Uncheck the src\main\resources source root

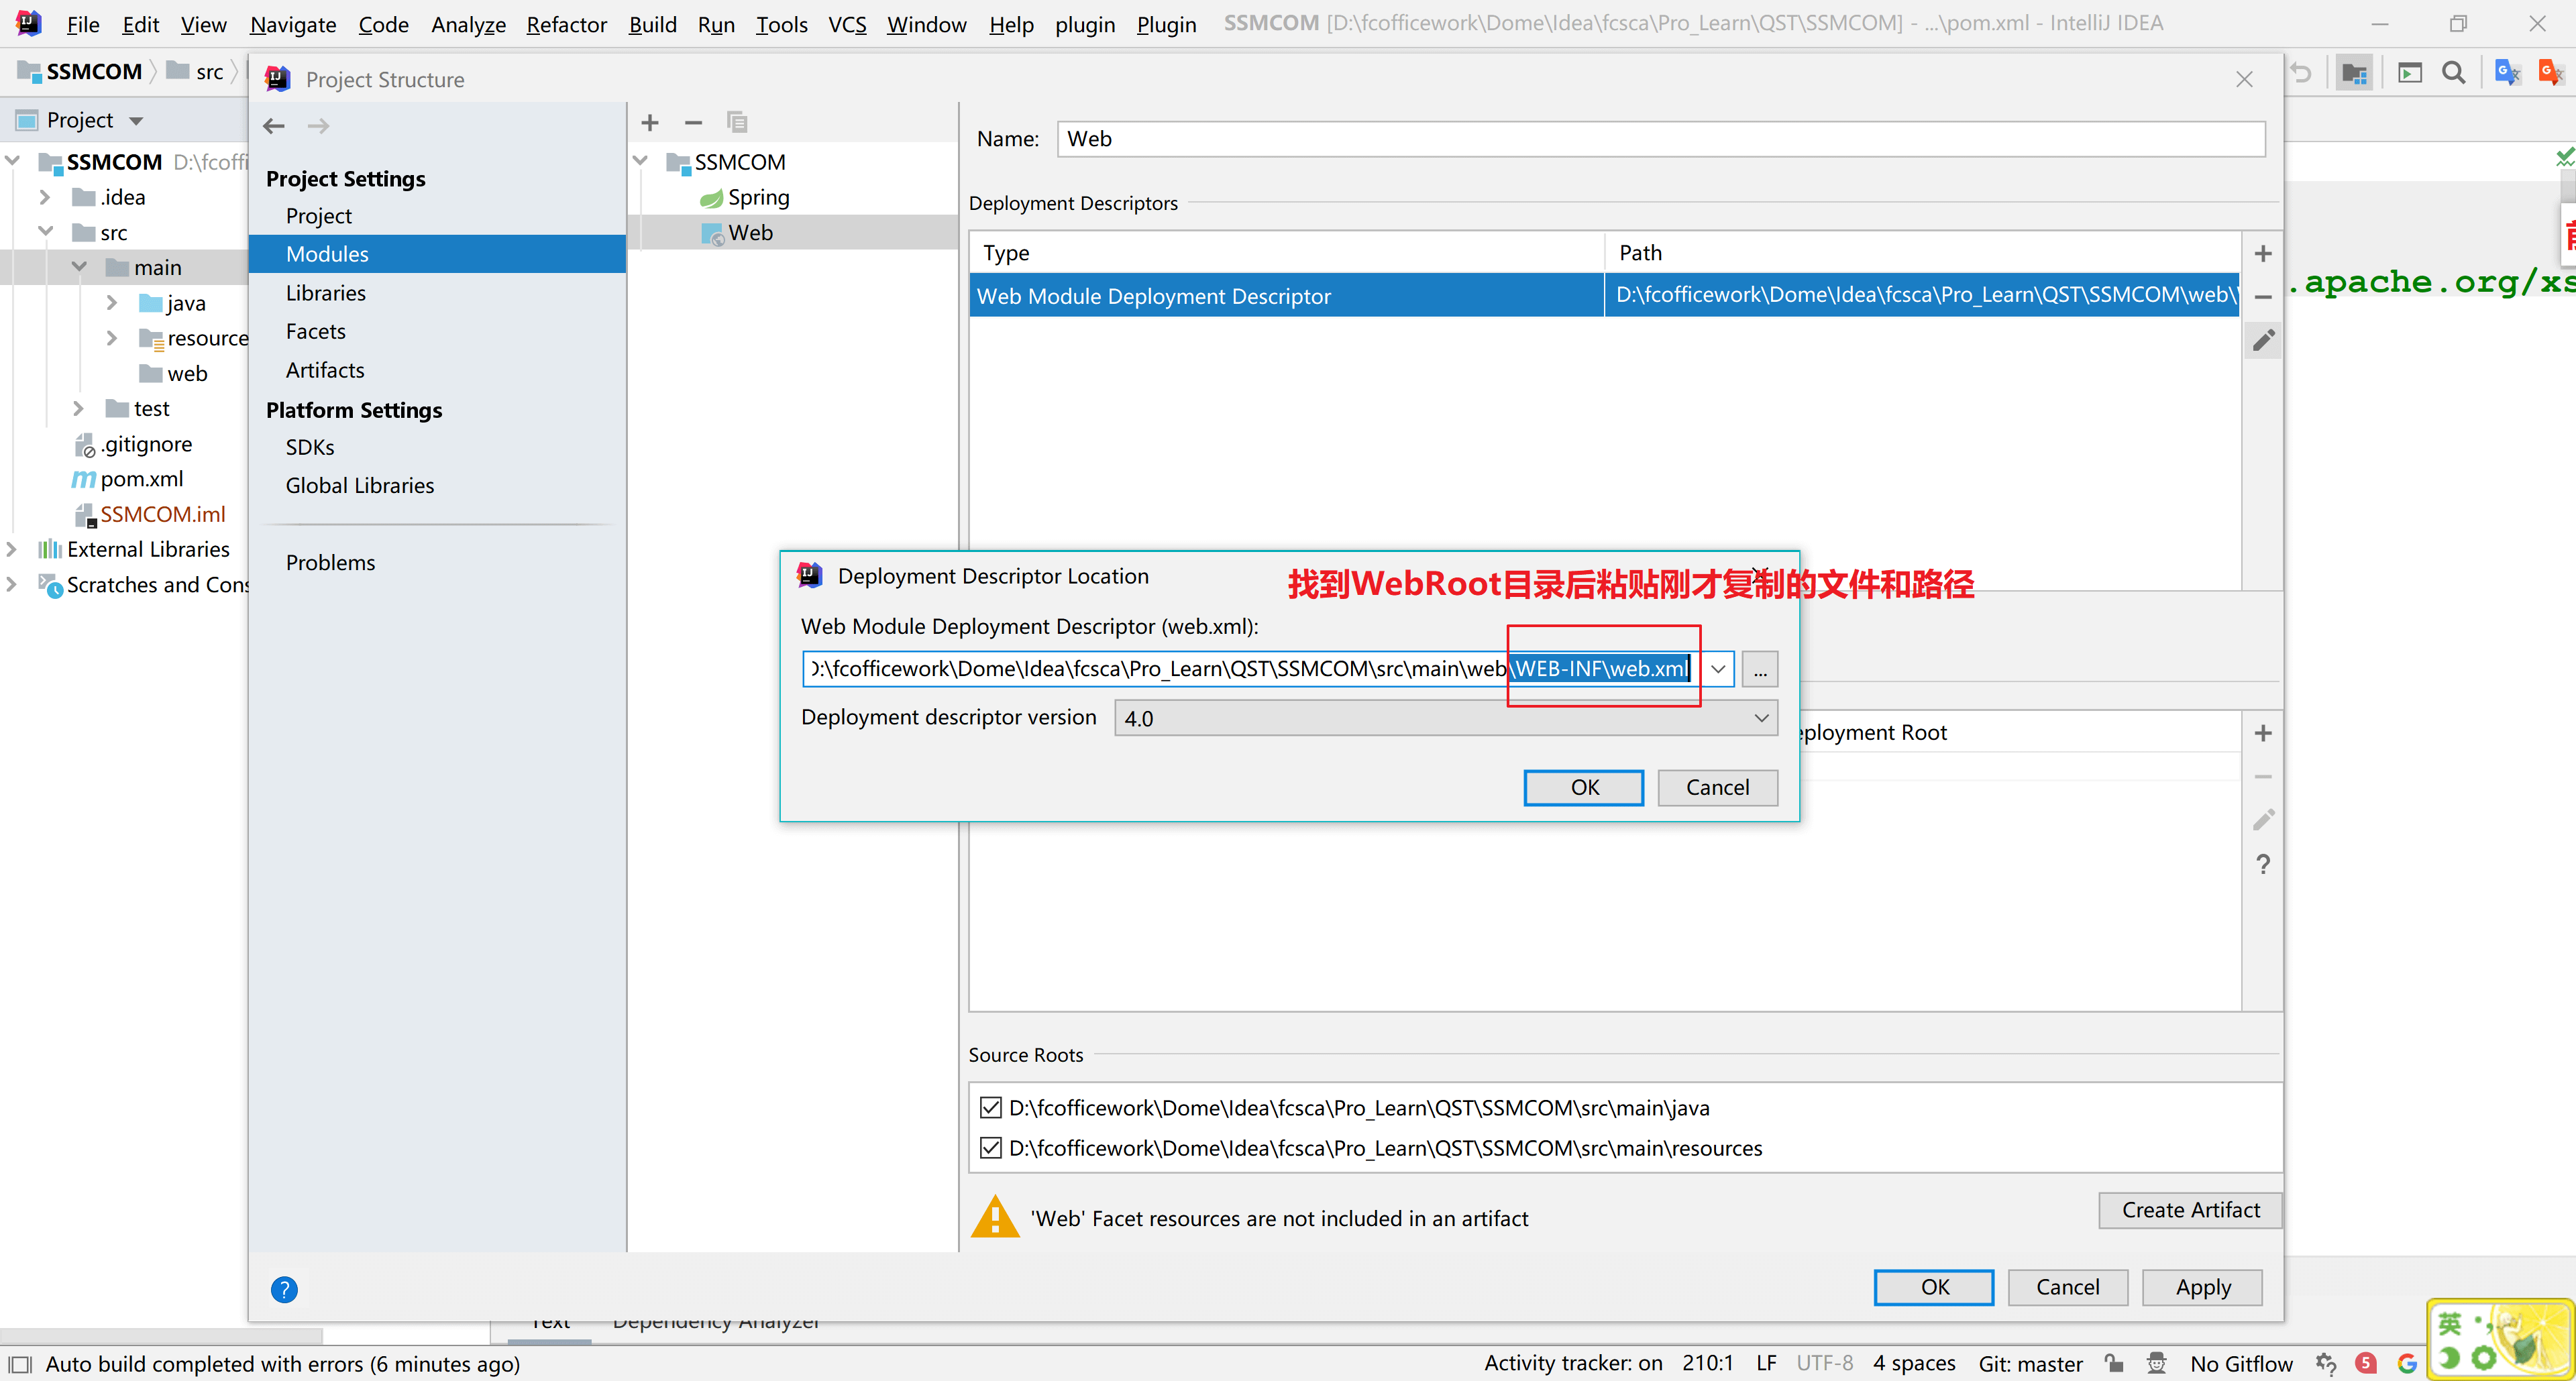coord(990,1147)
